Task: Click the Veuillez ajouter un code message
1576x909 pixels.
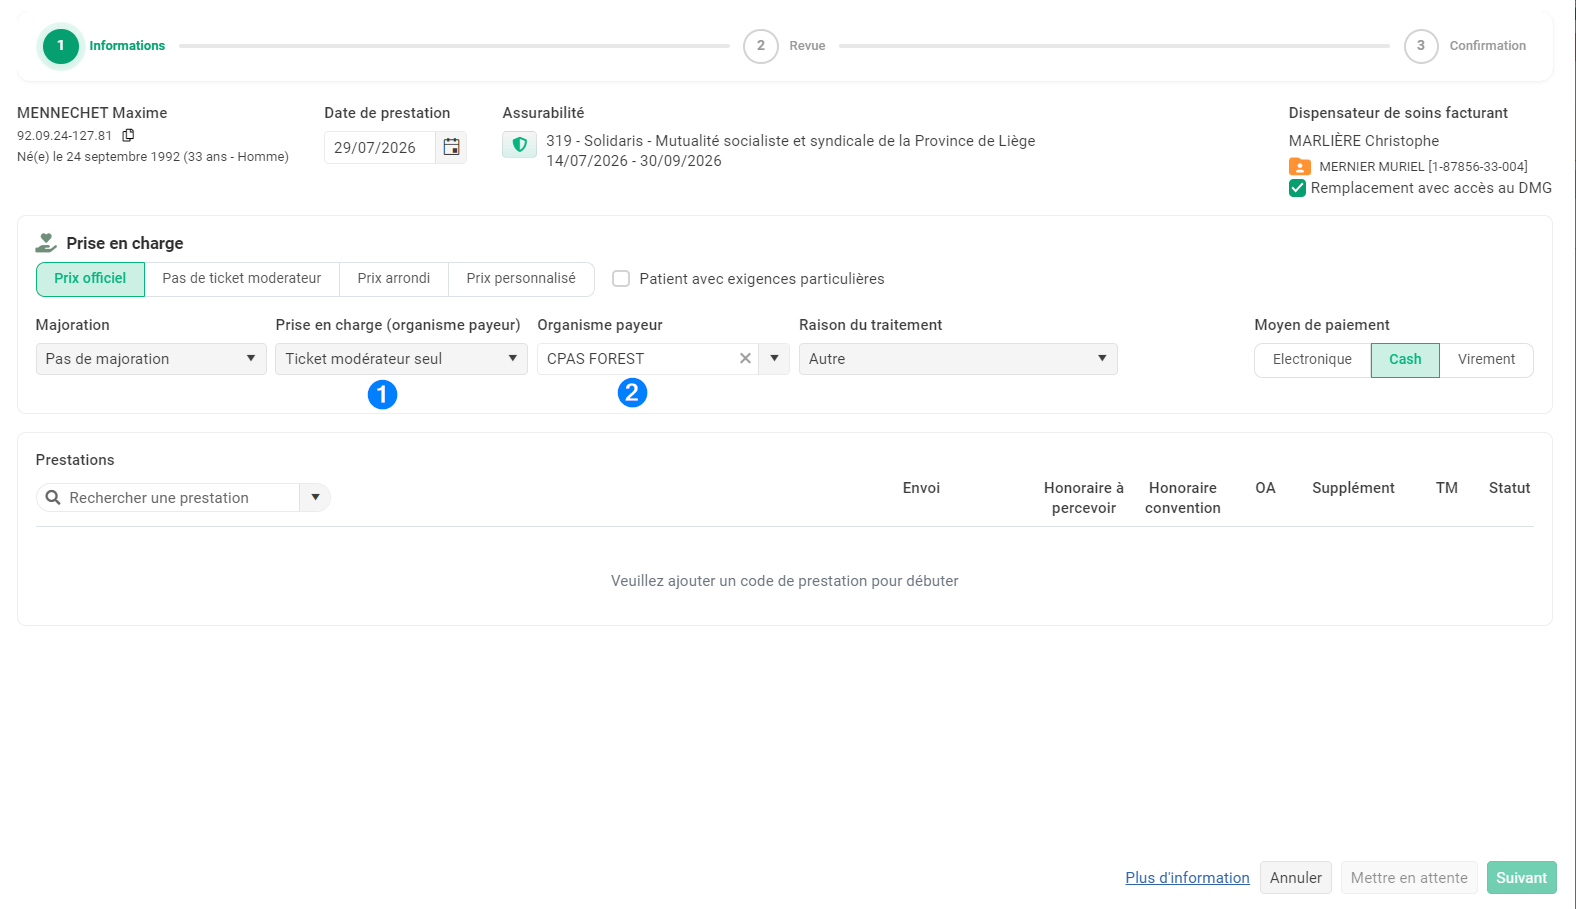Action: (785, 581)
